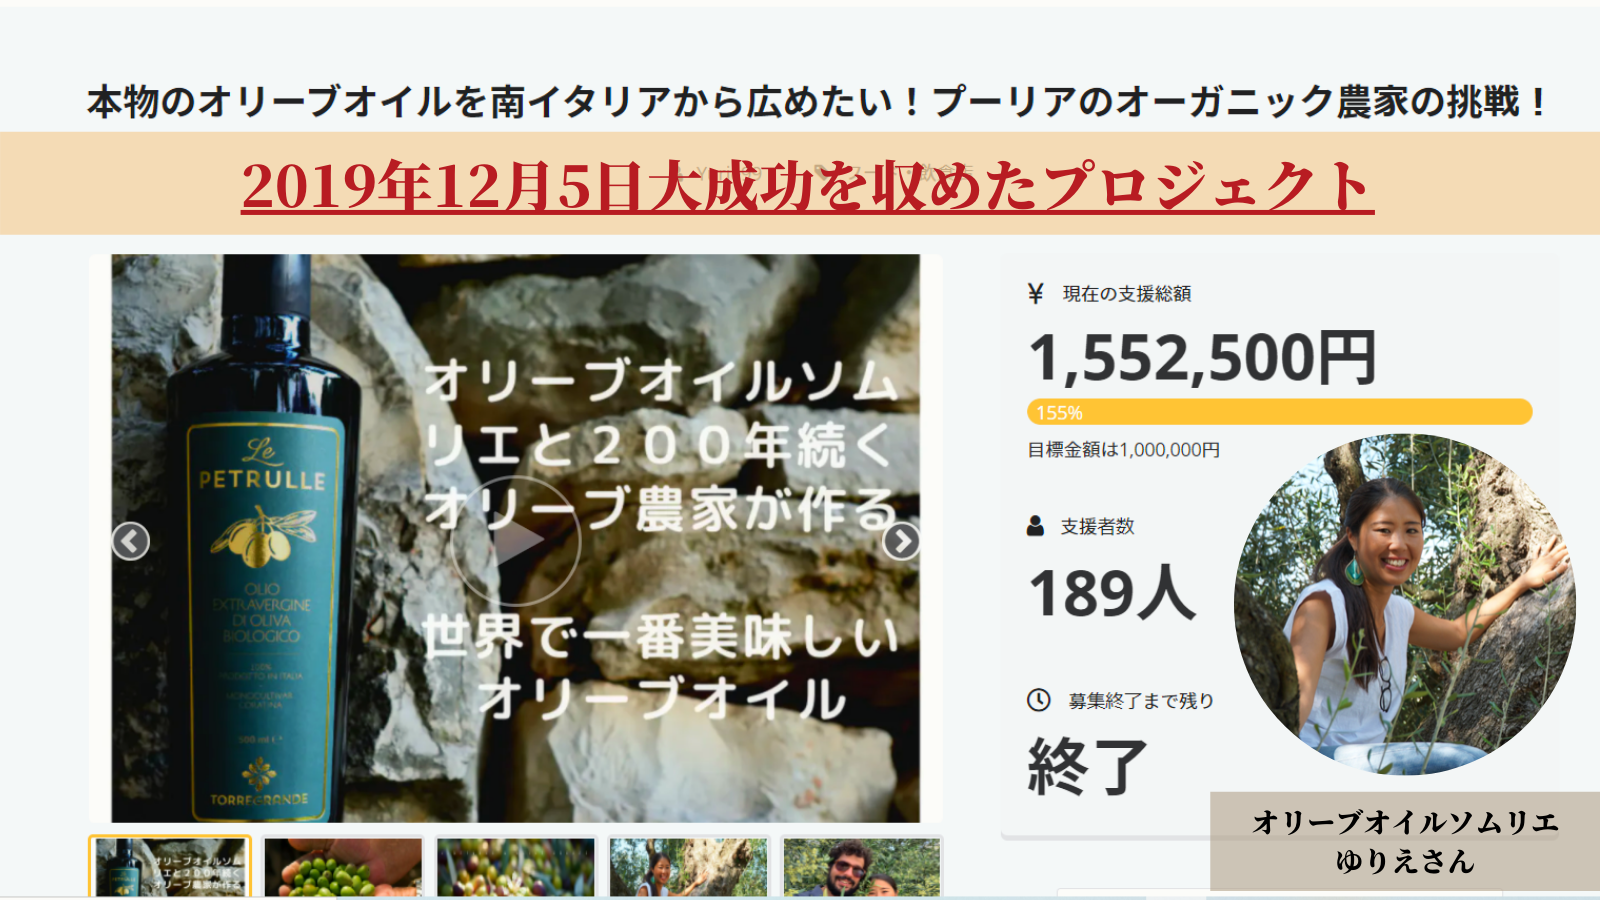Click the 1,552,500円 total amount

[1203, 357]
